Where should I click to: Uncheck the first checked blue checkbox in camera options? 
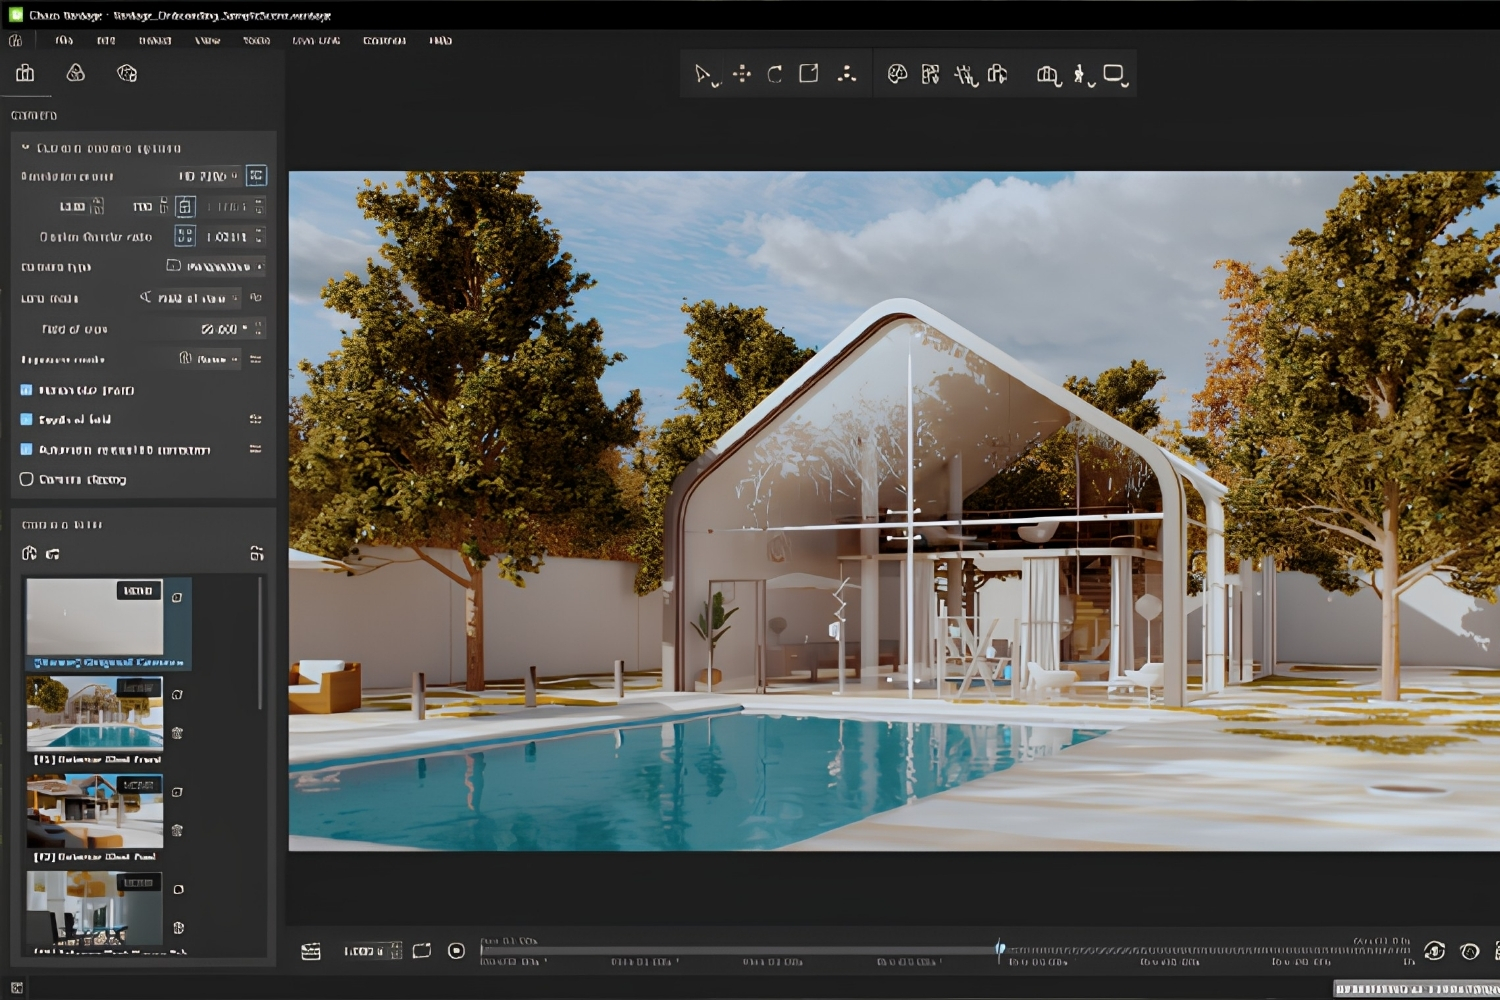click(x=27, y=390)
